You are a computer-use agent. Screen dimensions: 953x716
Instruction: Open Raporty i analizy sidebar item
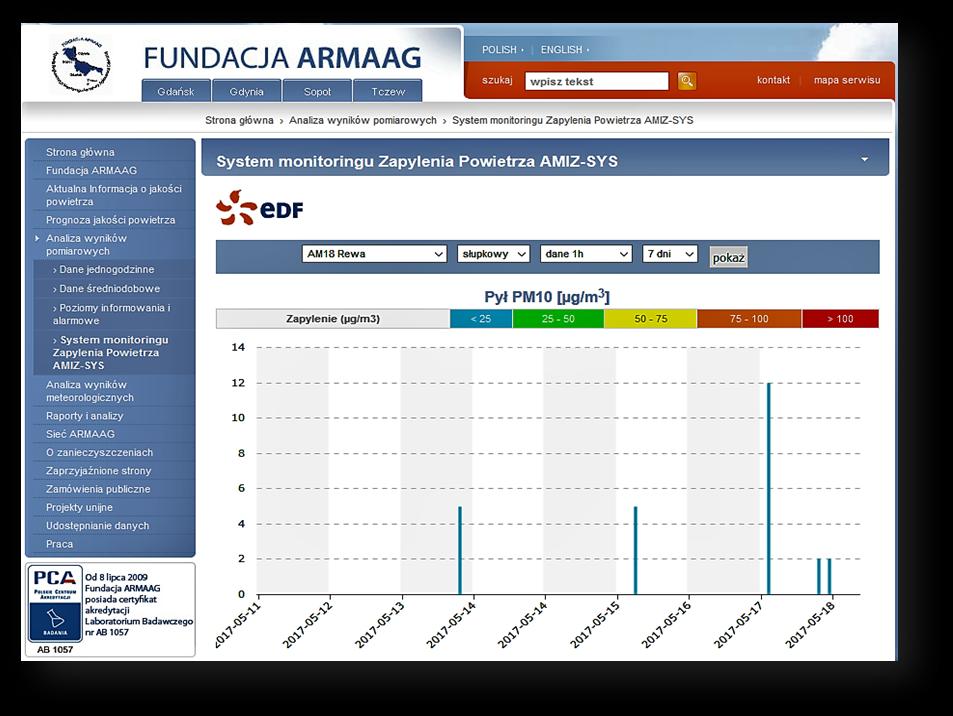[84, 416]
